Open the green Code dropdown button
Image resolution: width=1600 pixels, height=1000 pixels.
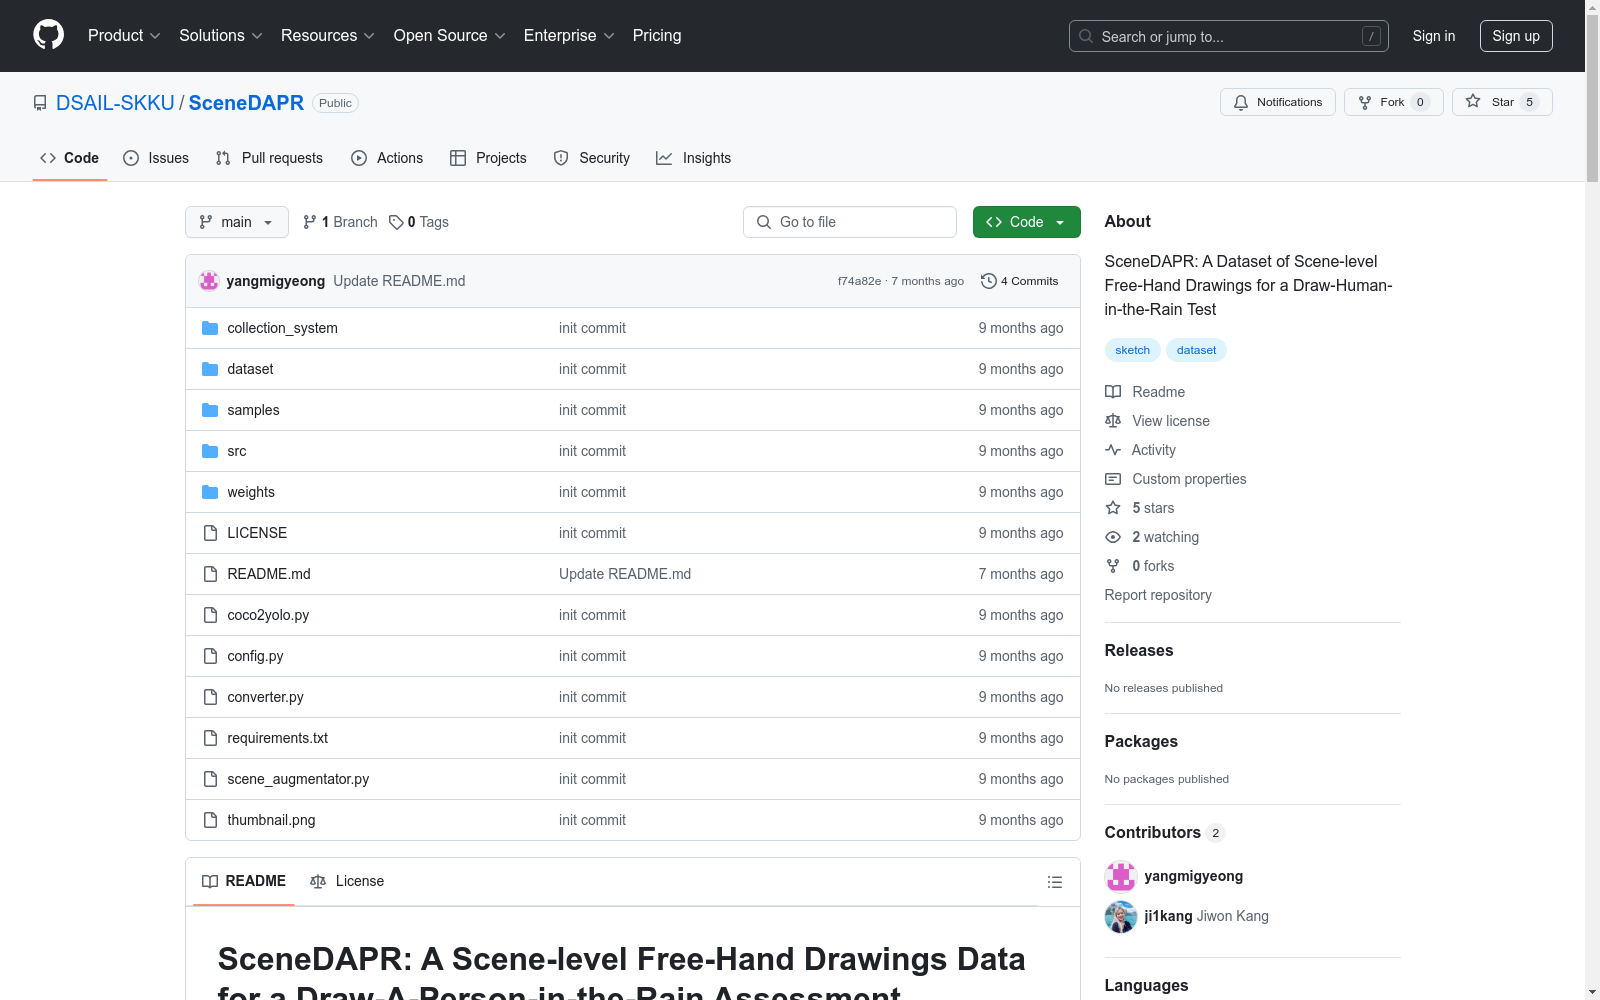(1027, 222)
